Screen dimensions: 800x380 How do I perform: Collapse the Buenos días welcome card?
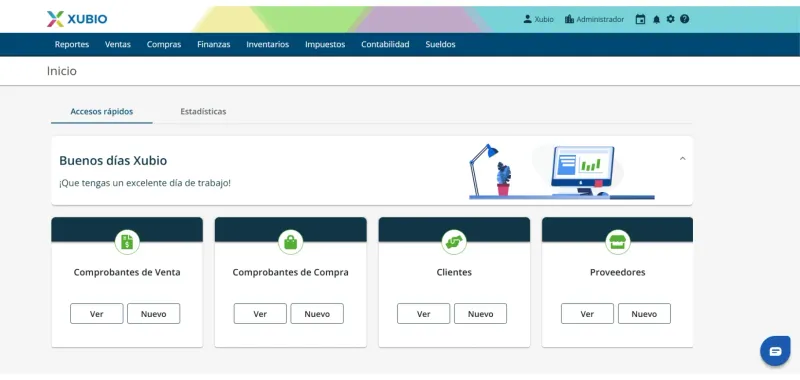[683, 159]
